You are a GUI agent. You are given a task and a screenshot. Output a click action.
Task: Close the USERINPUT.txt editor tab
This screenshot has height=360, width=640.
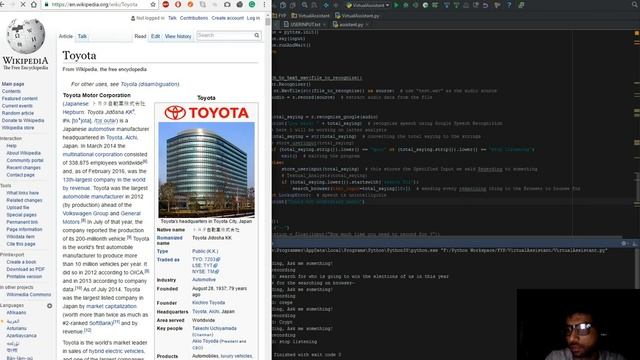tap(324, 24)
